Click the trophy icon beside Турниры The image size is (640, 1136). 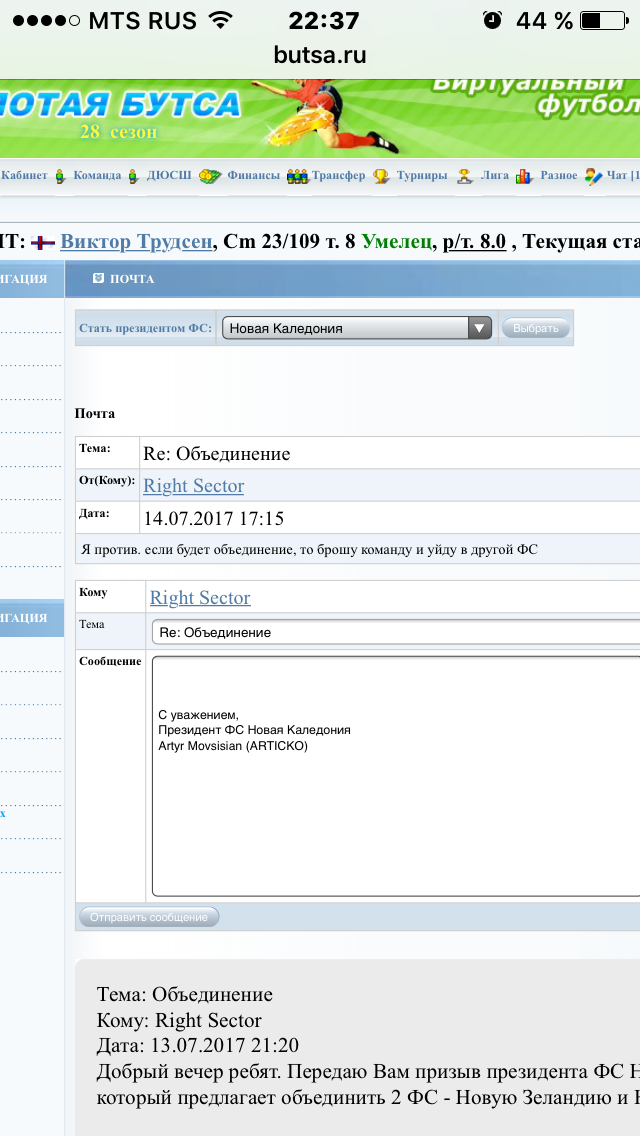pos(381,176)
